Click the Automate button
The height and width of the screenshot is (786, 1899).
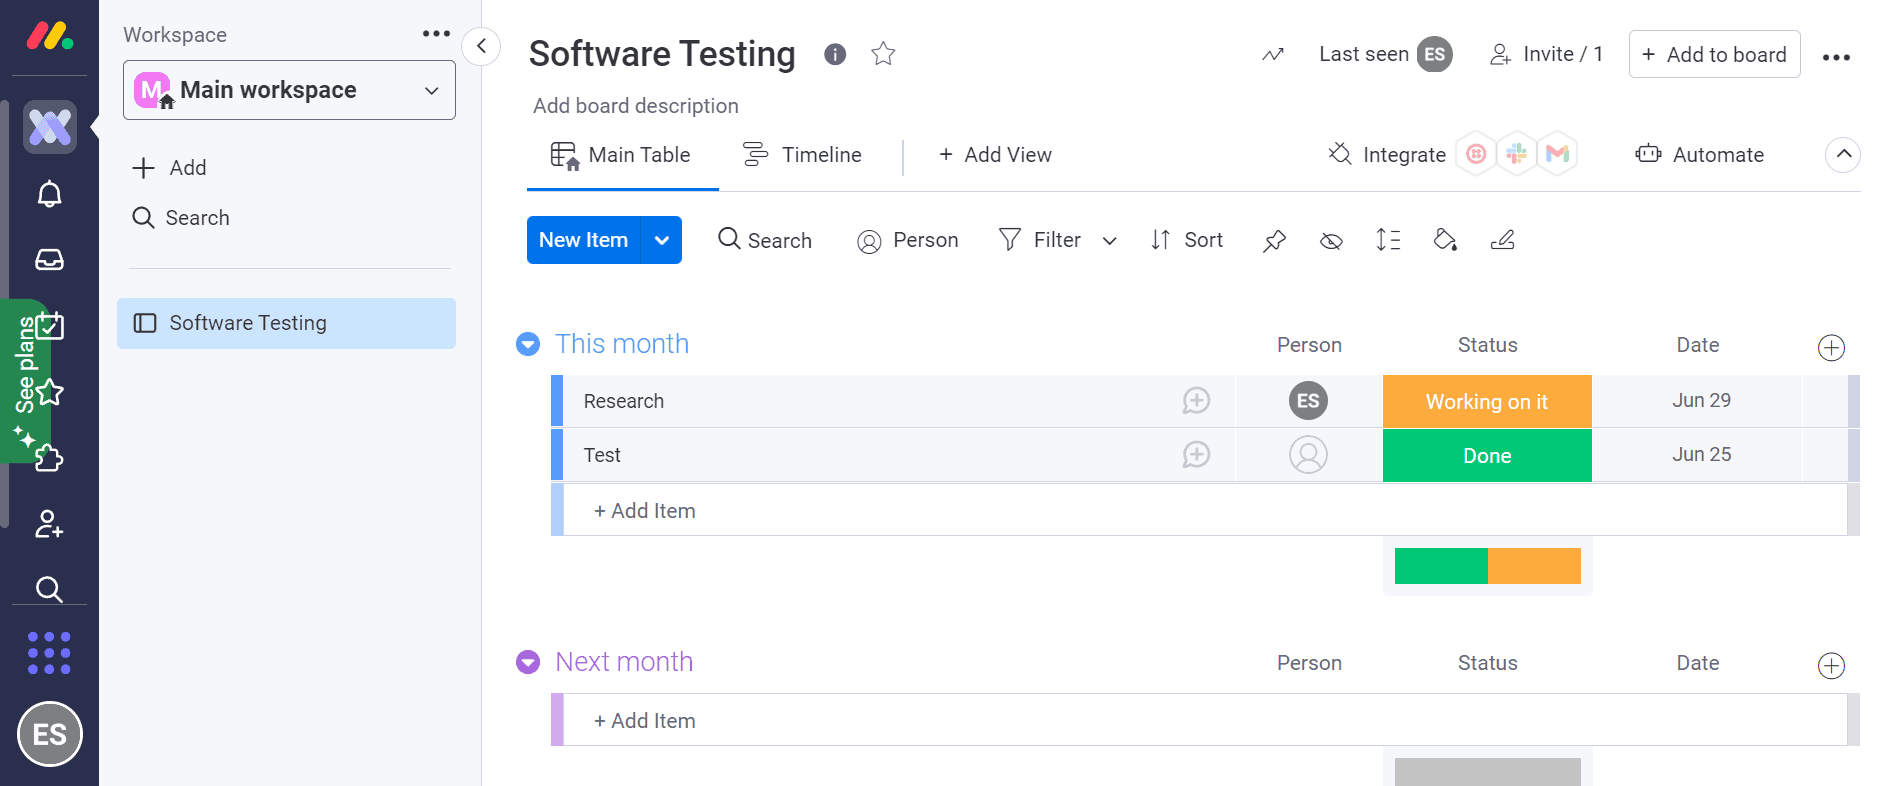point(1700,155)
